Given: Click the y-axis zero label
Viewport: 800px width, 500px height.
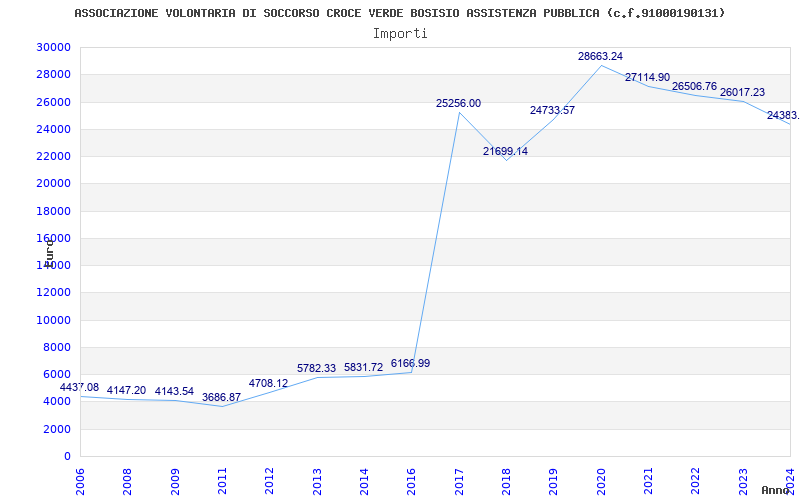Looking at the screenshot, I should click(67, 457).
